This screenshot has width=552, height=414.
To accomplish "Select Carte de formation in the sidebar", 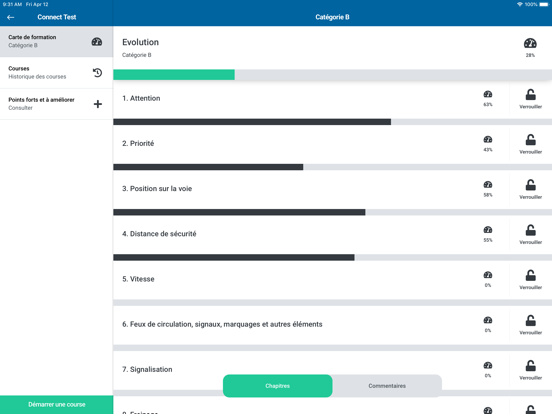I will coord(56,42).
